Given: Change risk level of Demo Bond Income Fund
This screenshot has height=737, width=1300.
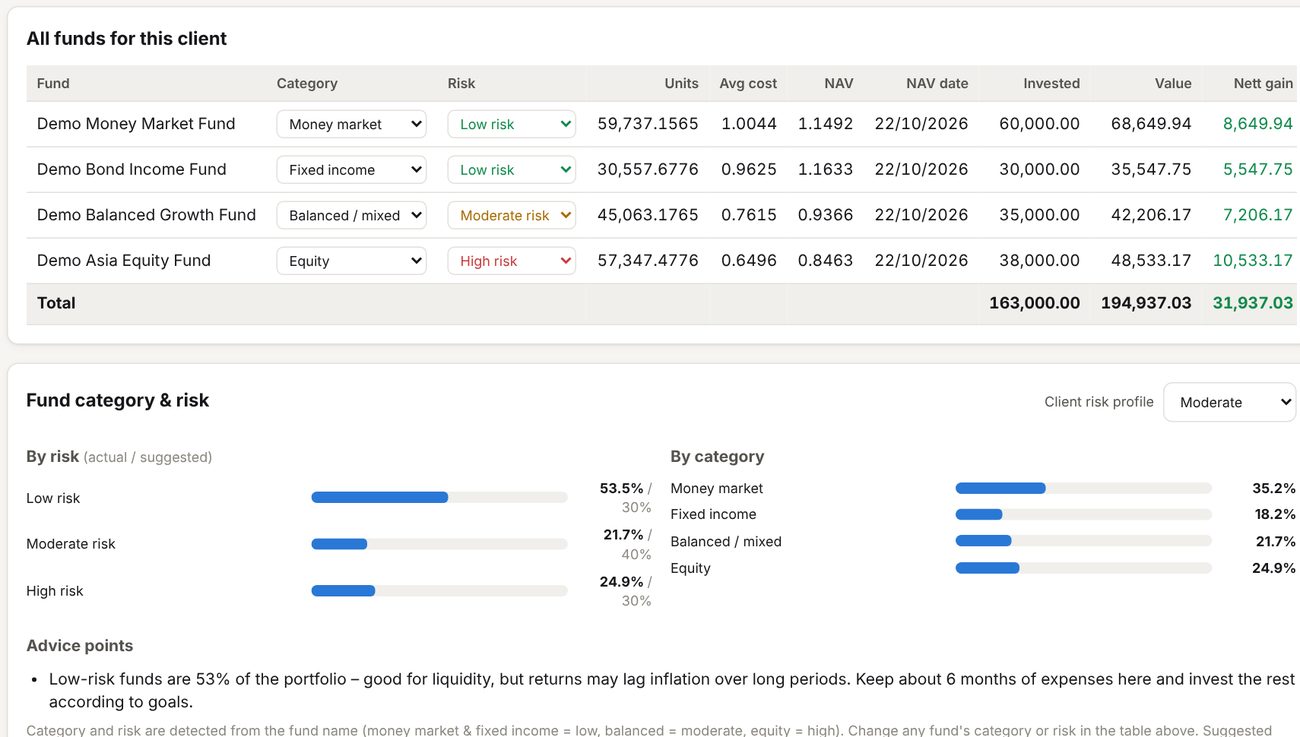Looking at the screenshot, I should (x=511, y=170).
